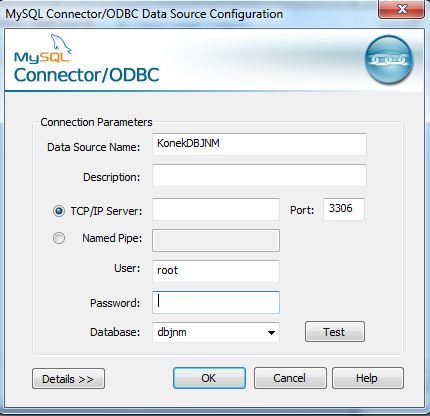Click the Password label
The height and width of the screenshot is (416, 430).
tap(115, 303)
